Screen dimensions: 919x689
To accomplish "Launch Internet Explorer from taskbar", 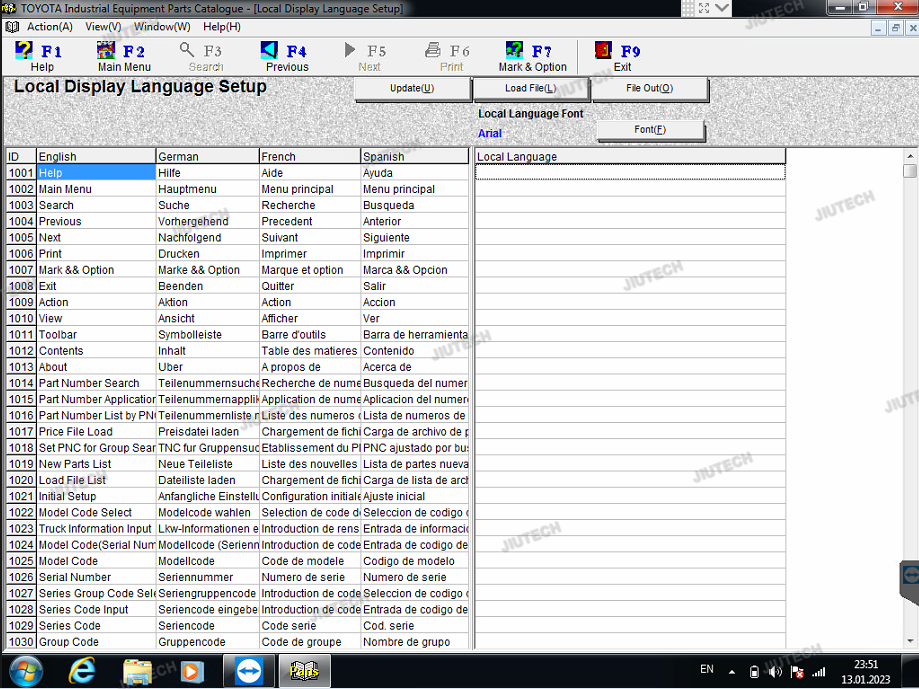I will point(82,671).
